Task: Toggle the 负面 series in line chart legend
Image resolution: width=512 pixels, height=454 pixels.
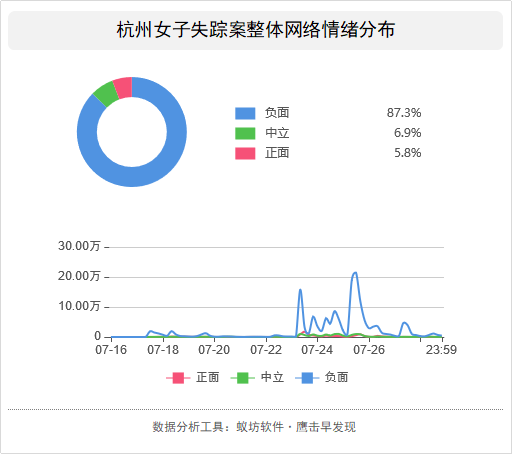Action: click(322, 378)
